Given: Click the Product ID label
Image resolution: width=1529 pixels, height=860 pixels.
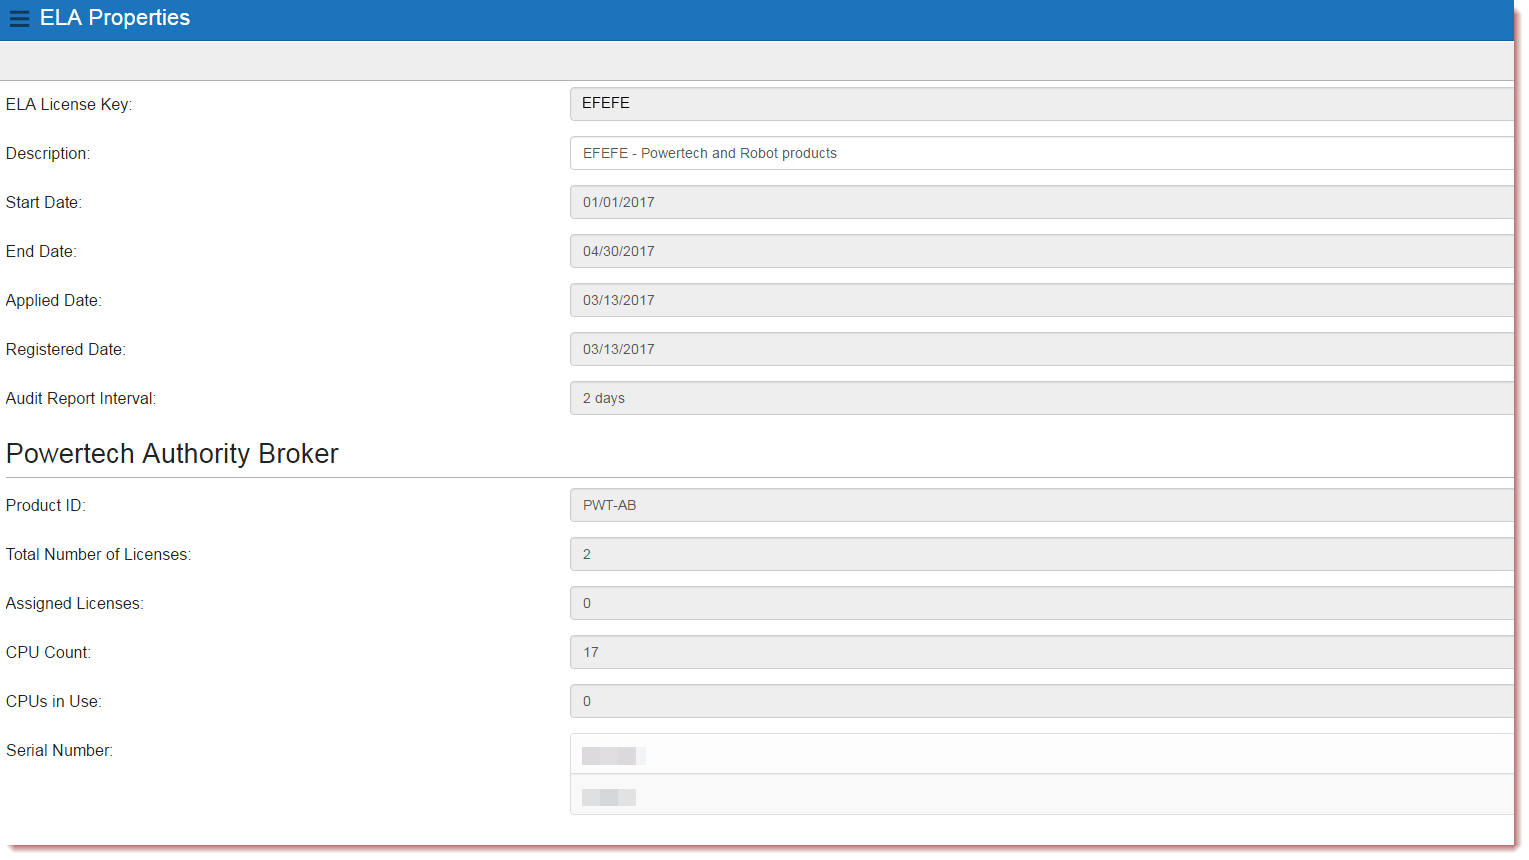Looking at the screenshot, I should (46, 505).
